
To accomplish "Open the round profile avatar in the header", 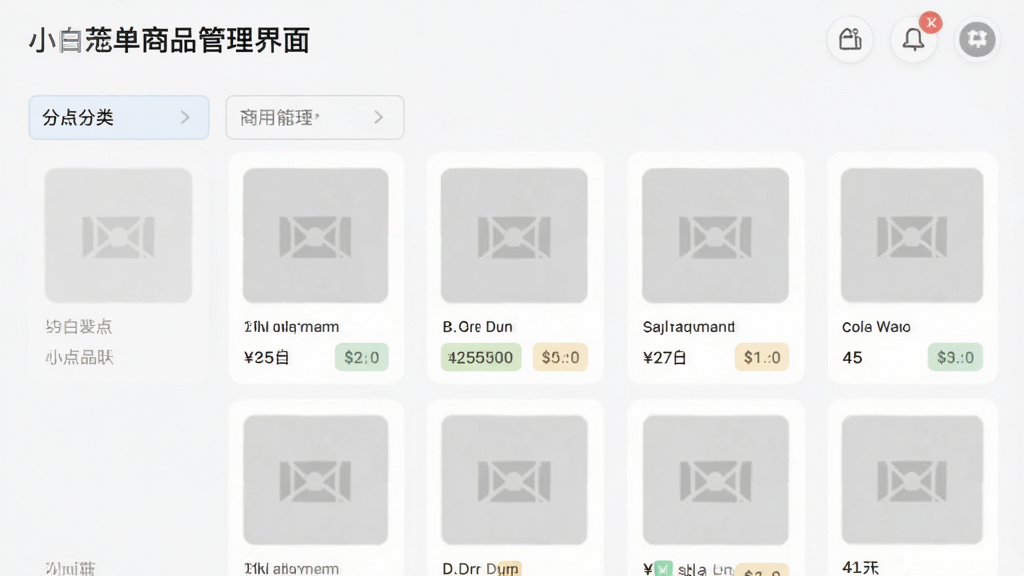I will tap(977, 39).
